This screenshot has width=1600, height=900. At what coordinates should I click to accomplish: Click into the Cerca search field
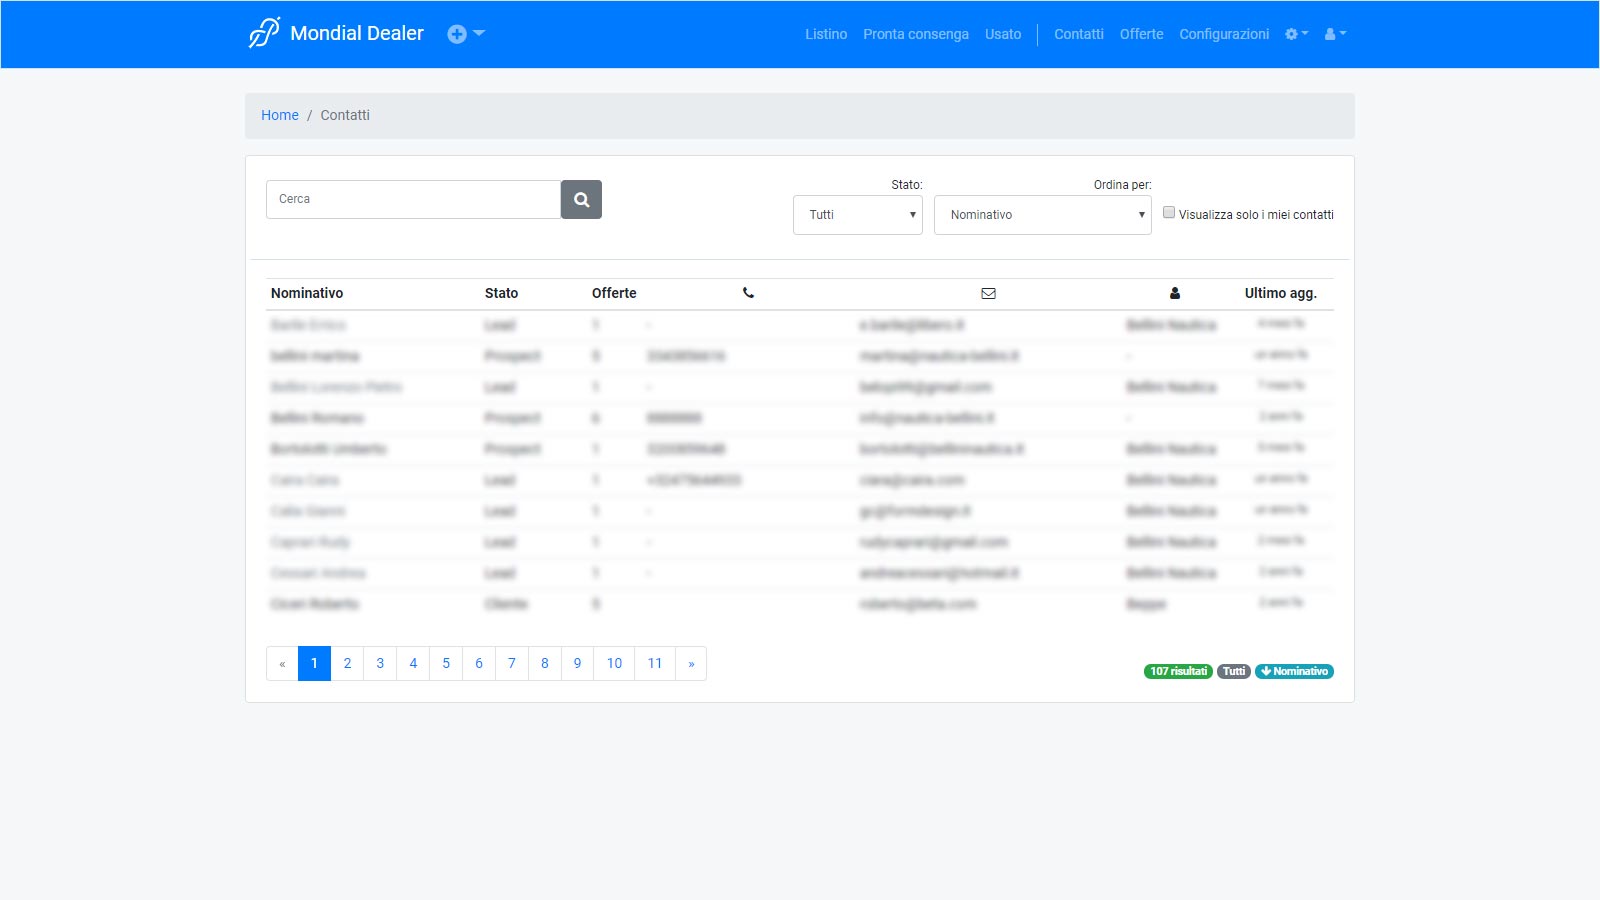coord(413,199)
